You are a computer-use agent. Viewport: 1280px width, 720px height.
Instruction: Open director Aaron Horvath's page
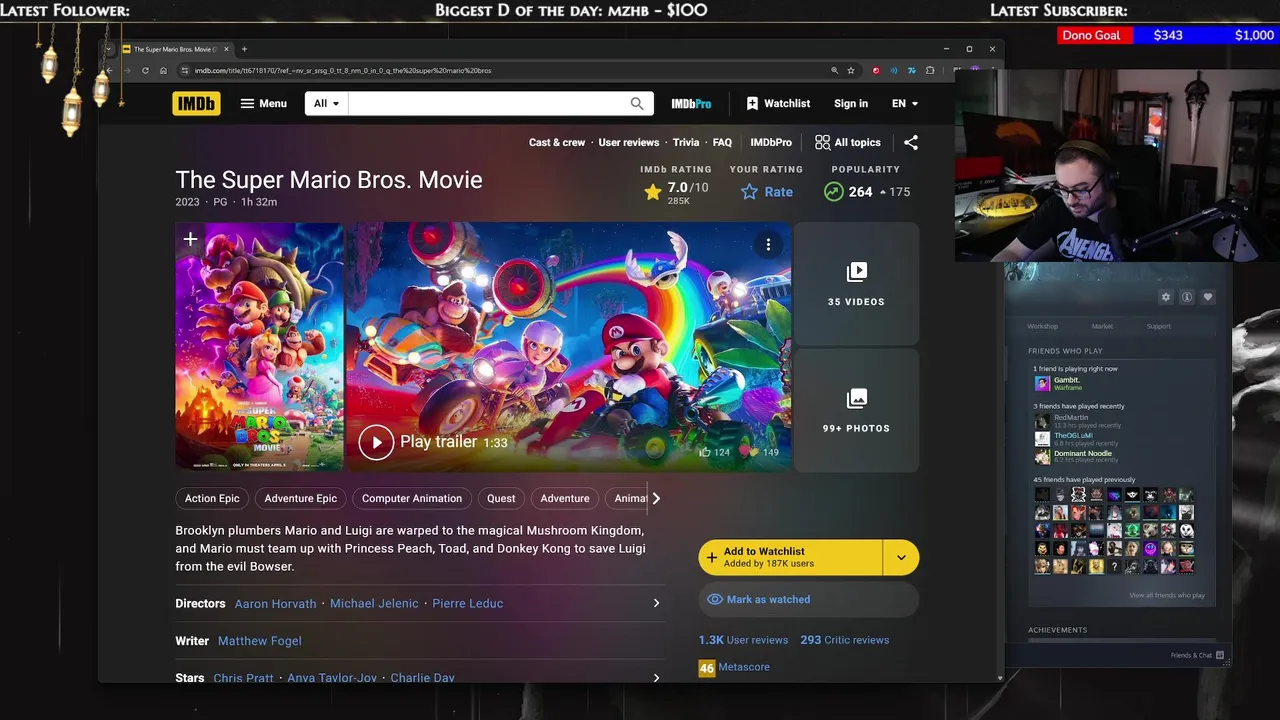275,604
